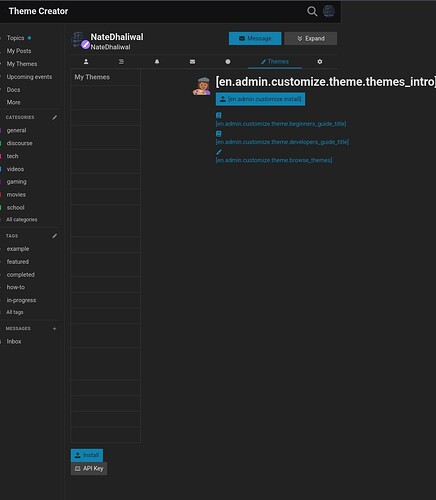Viewport: 436px width, 500px height.
Task: Open the search magnifier icon
Action: pyautogui.click(x=312, y=11)
